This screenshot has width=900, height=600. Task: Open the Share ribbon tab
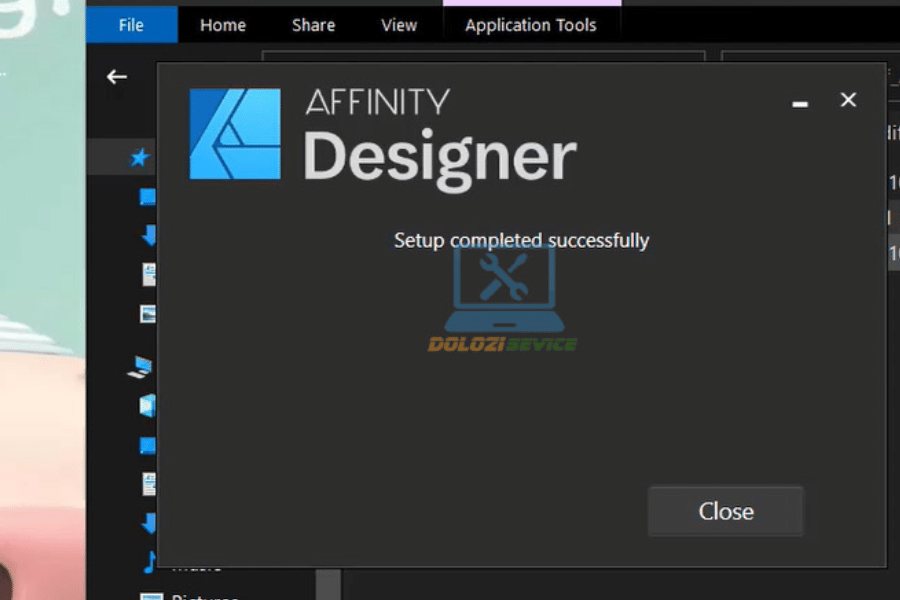coord(313,25)
